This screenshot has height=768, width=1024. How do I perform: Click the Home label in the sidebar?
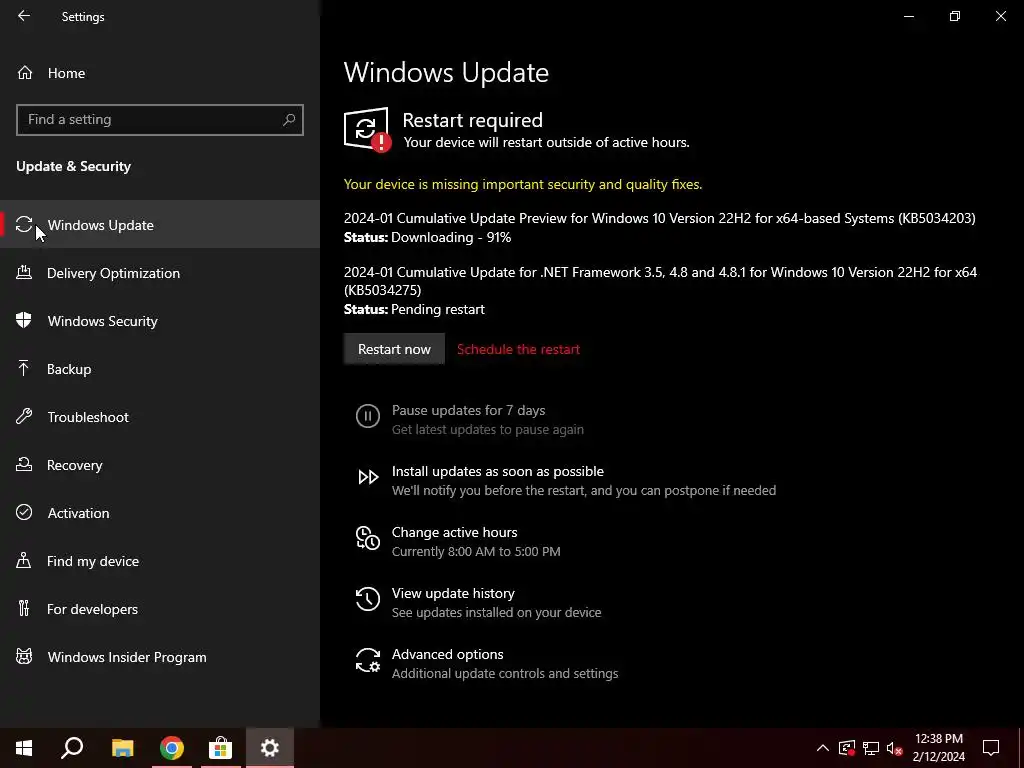point(67,73)
